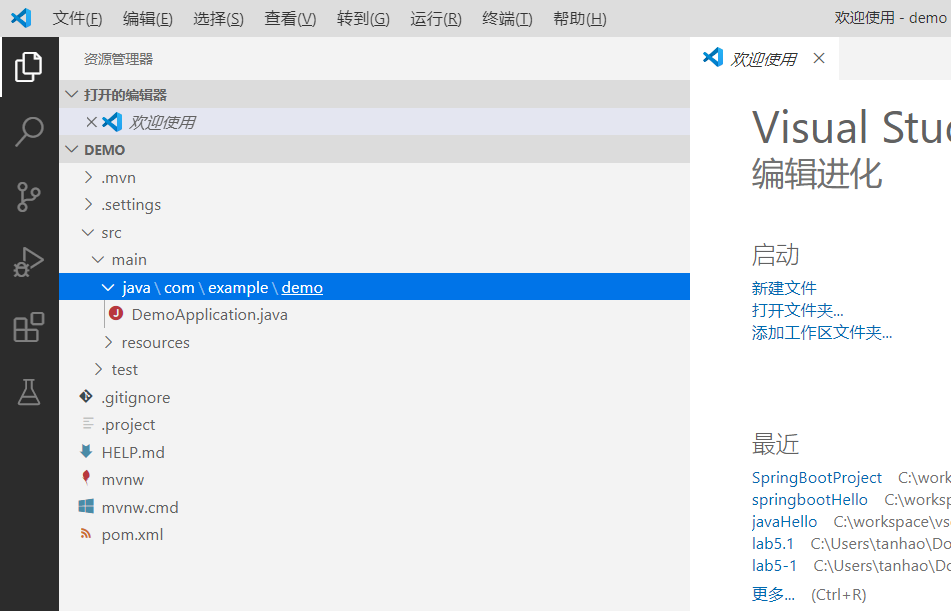Select the 'example' segment in folder path
Viewport: 951px width, 611px height.
pyautogui.click(x=238, y=288)
